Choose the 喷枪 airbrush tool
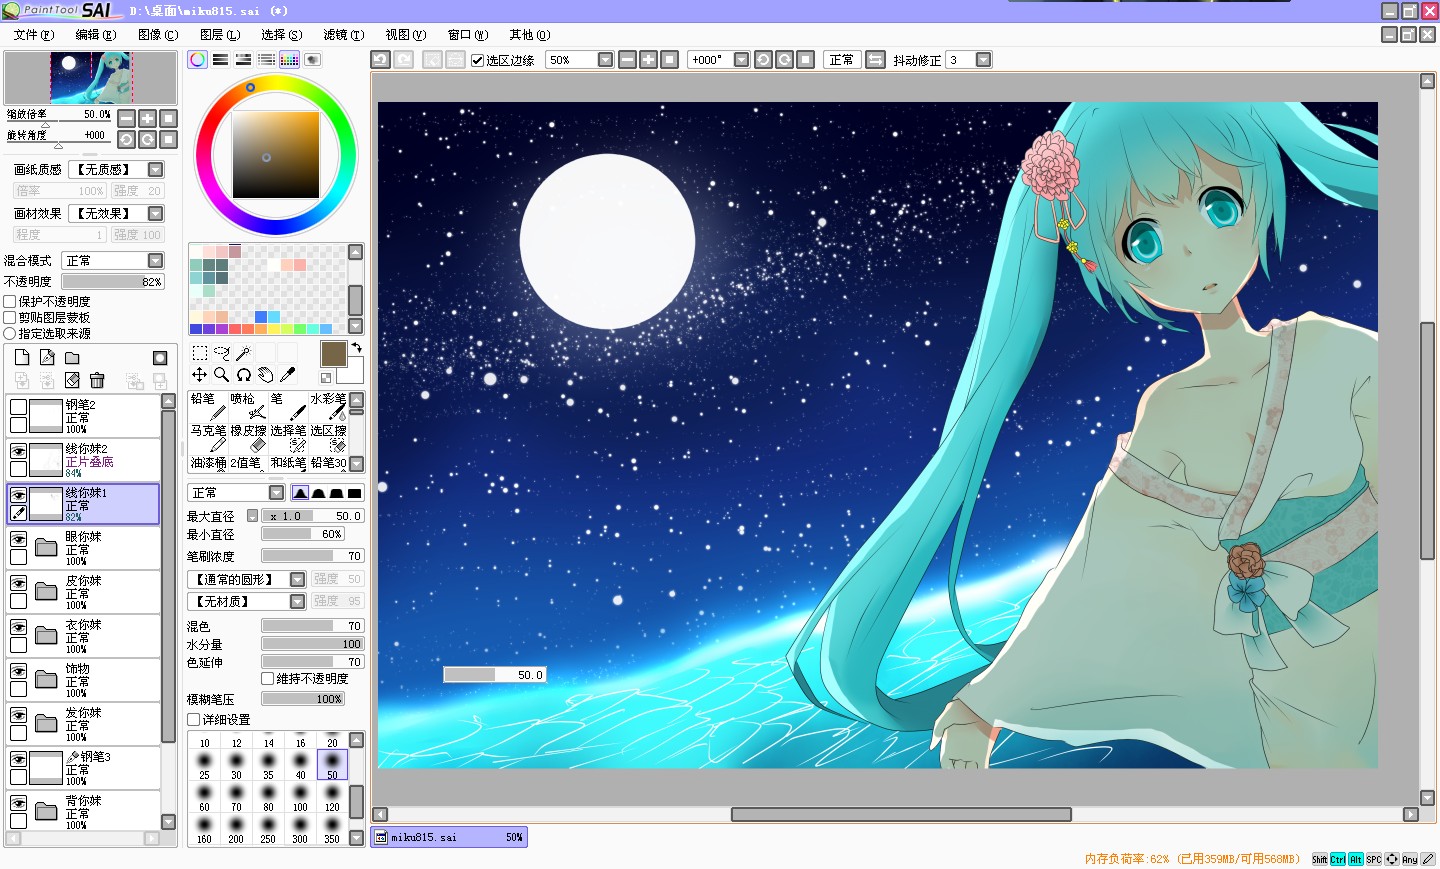Viewport: 1440px width, 869px height. pyautogui.click(x=248, y=406)
